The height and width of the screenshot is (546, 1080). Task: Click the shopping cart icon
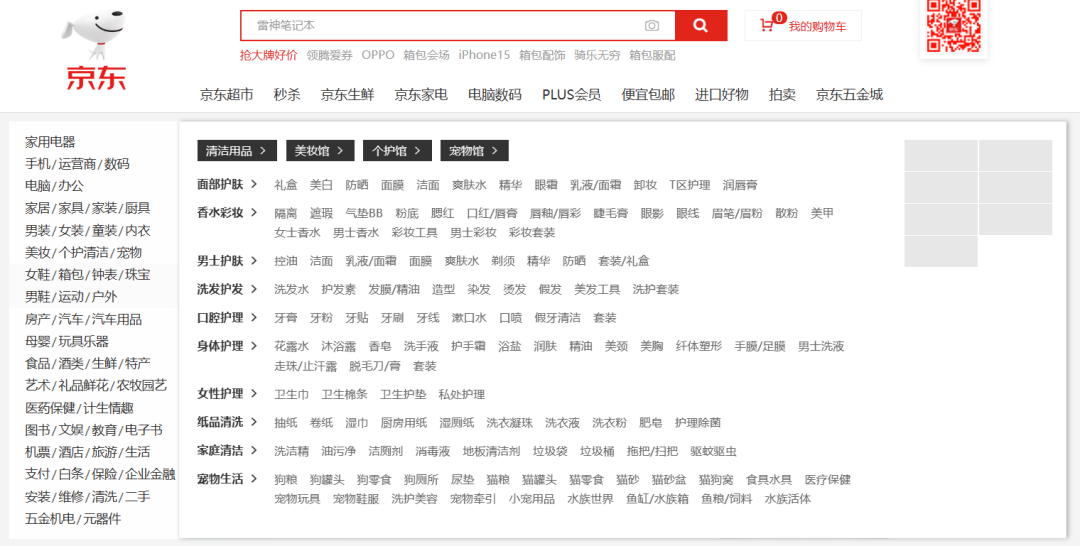[x=767, y=25]
